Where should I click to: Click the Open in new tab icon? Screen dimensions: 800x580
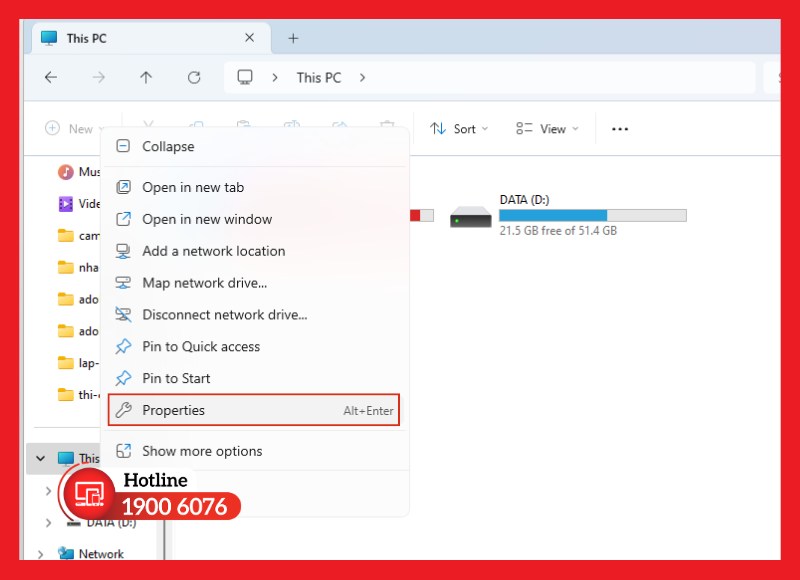[123, 187]
